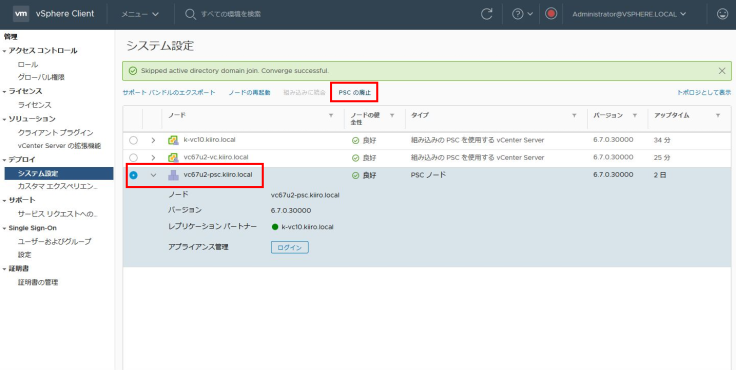
Task: Collapse the Single Sign-On section
Action: [4, 228]
